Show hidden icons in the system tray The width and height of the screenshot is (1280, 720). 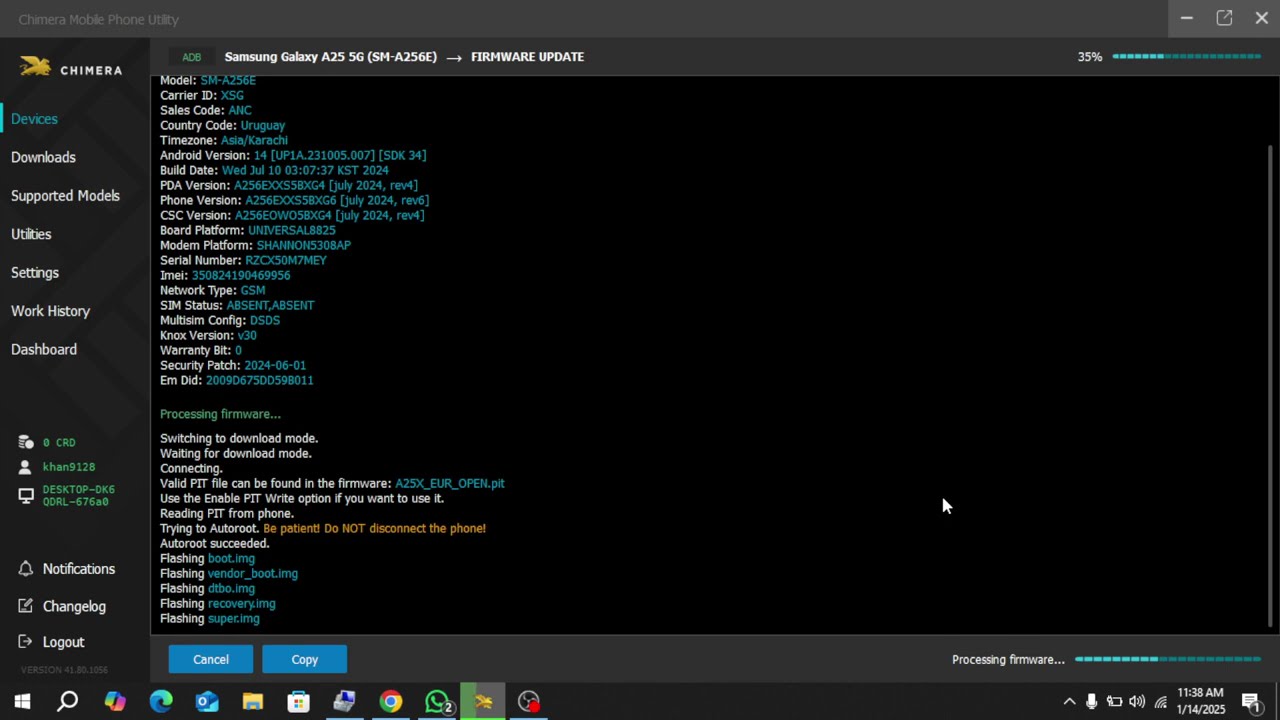tap(1069, 702)
